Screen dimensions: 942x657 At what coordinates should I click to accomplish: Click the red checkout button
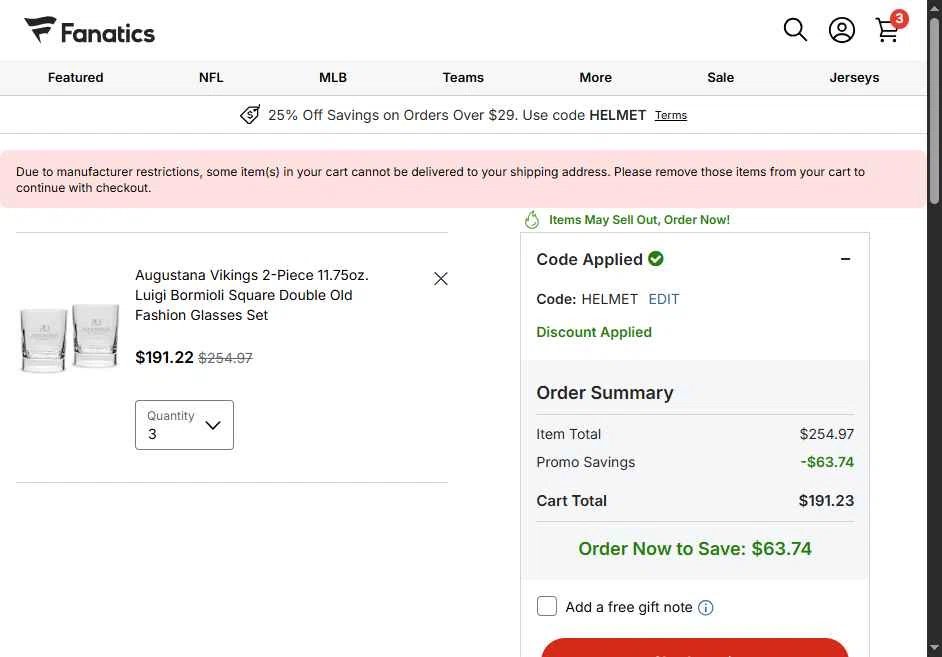[694, 647]
